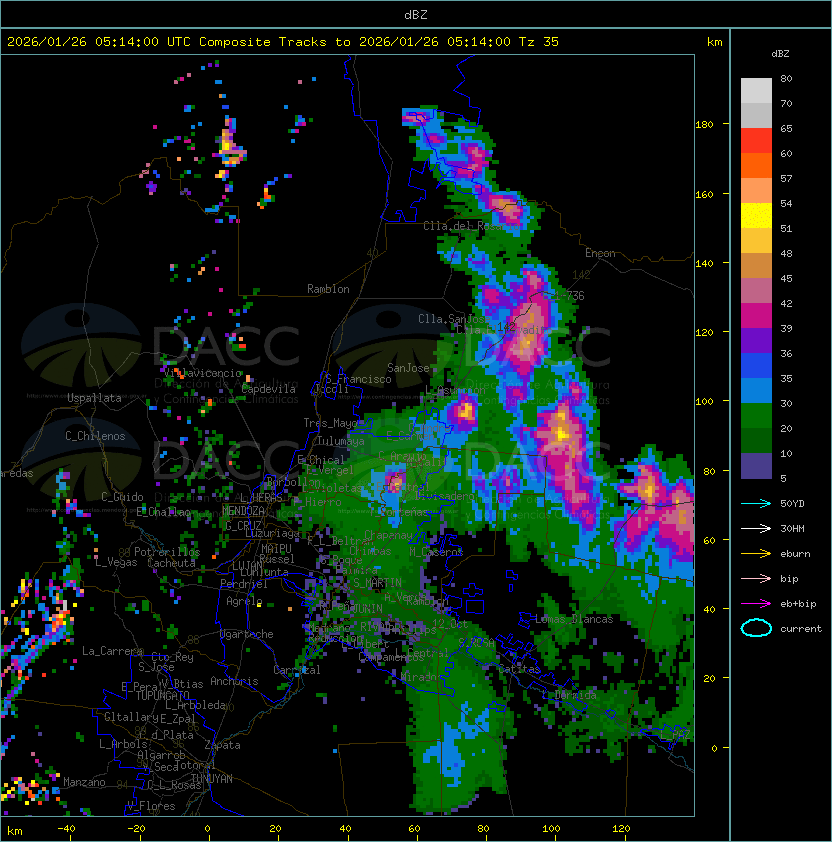The height and width of the screenshot is (842, 832).
Task: Click the 'SanJose' place label
Action: coord(408,368)
